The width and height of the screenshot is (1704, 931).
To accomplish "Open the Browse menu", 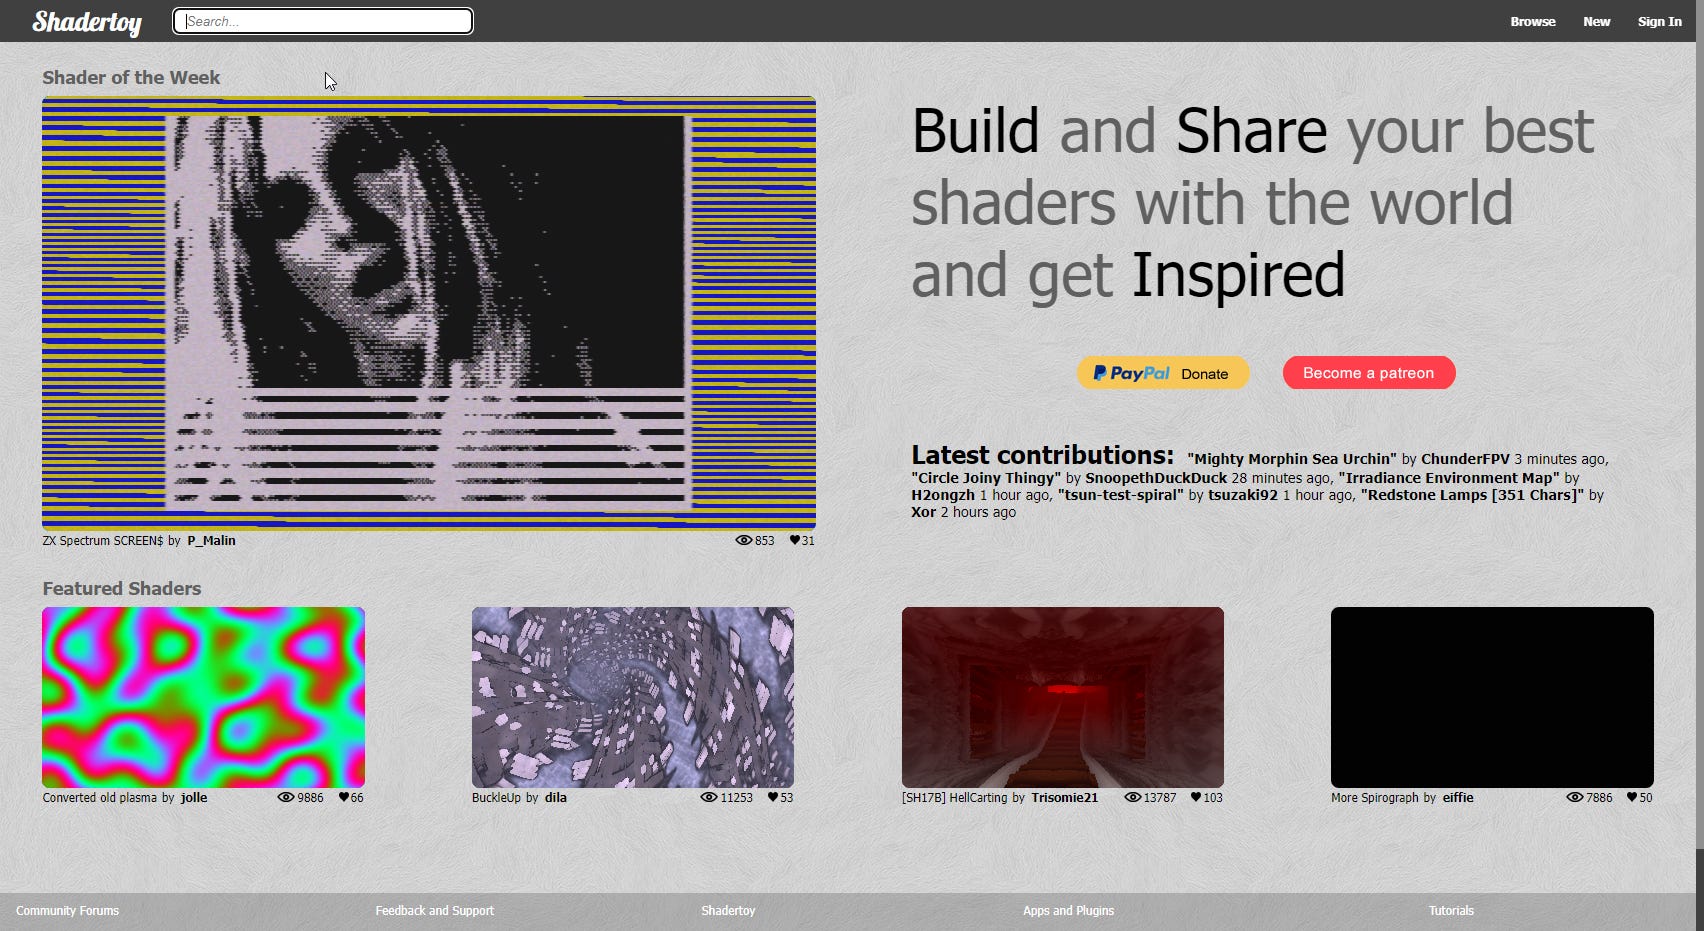I will [x=1532, y=21].
